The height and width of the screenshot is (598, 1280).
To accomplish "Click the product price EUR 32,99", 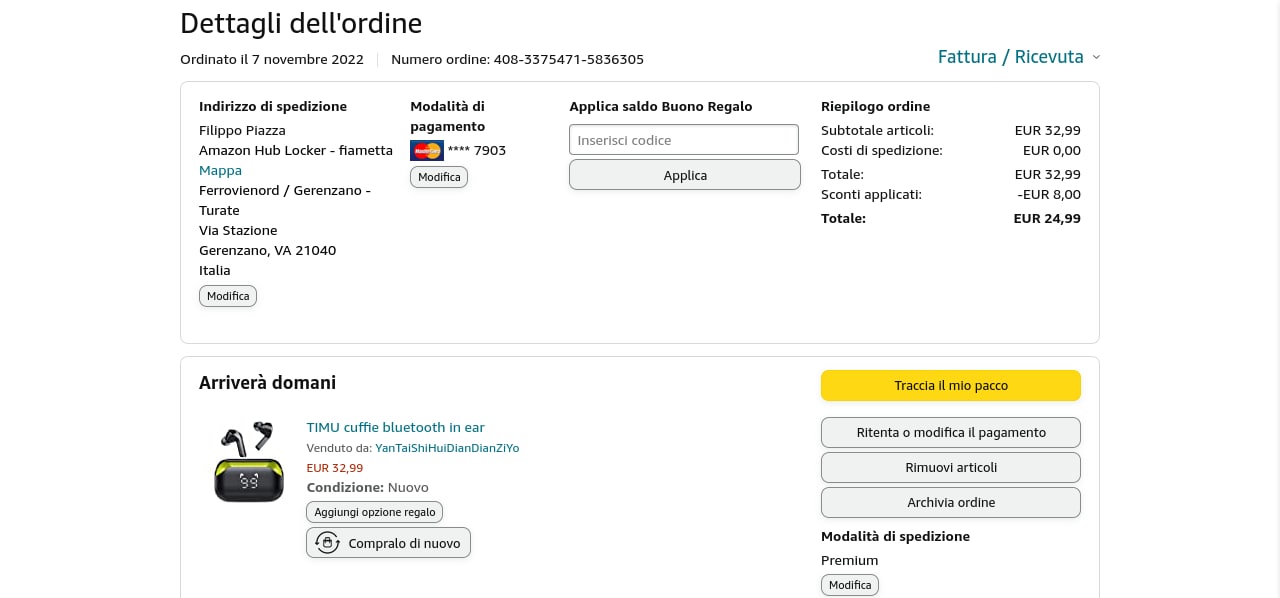I will pyautogui.click(x=335, y=468).
